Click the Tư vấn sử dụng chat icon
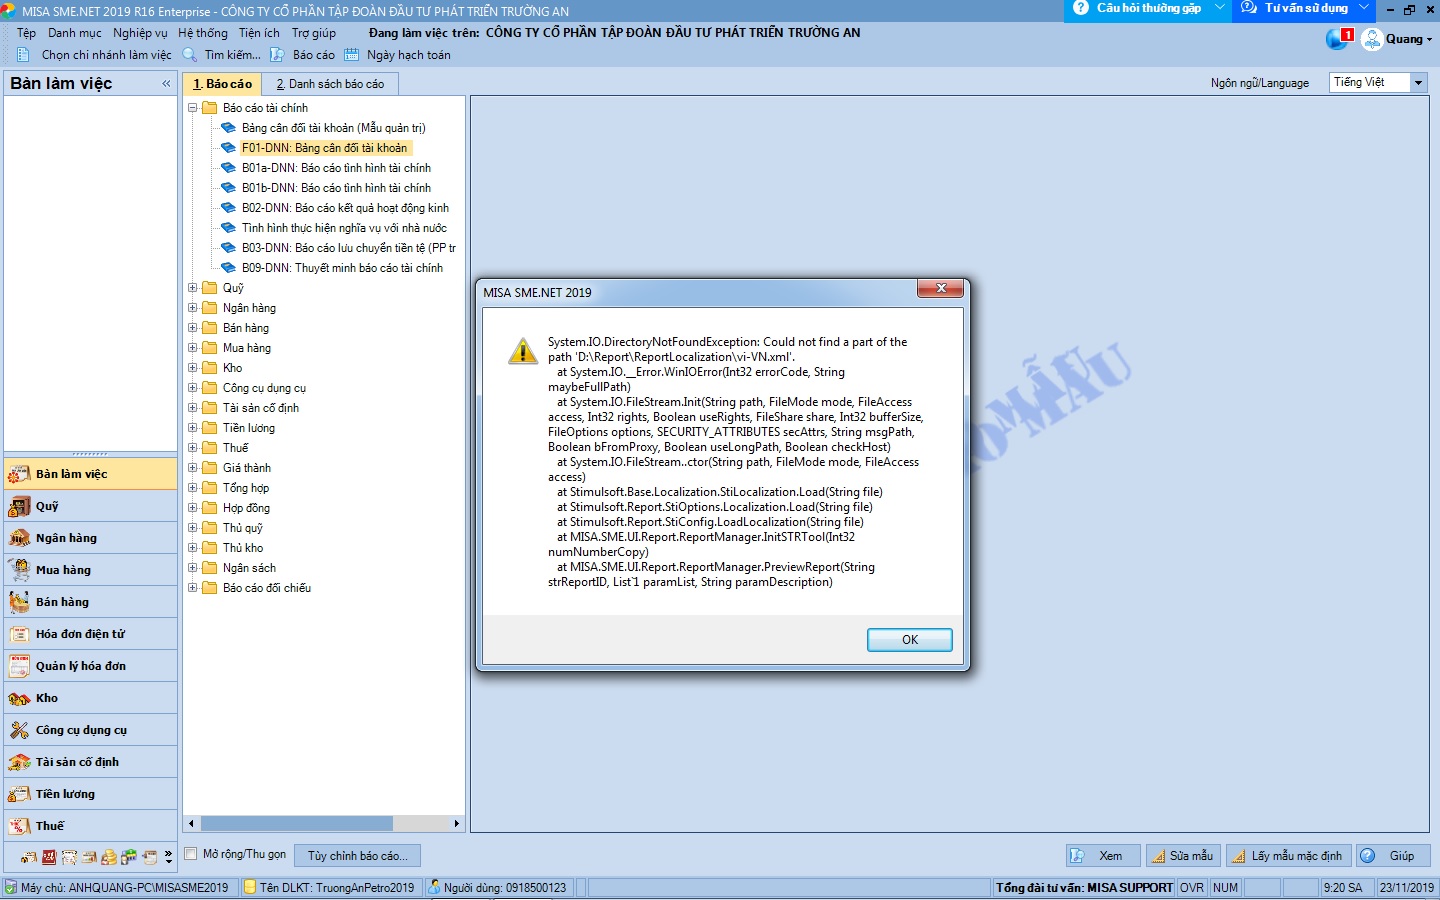This screenshot has width=1440, height=900. point(1249,8)
